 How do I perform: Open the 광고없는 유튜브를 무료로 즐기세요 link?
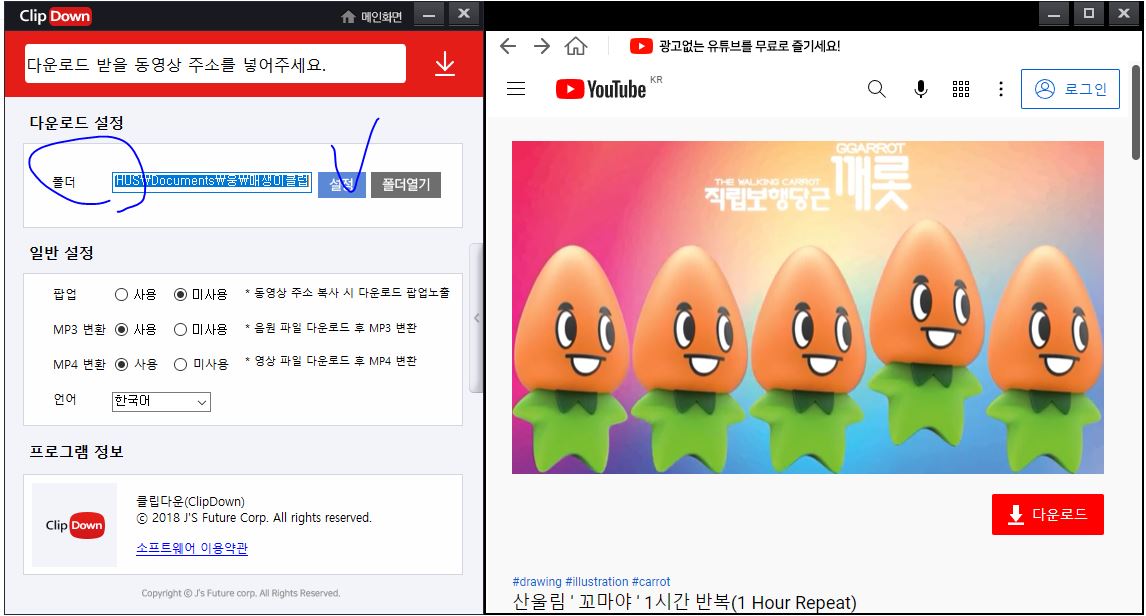click(x=749, y=46)
